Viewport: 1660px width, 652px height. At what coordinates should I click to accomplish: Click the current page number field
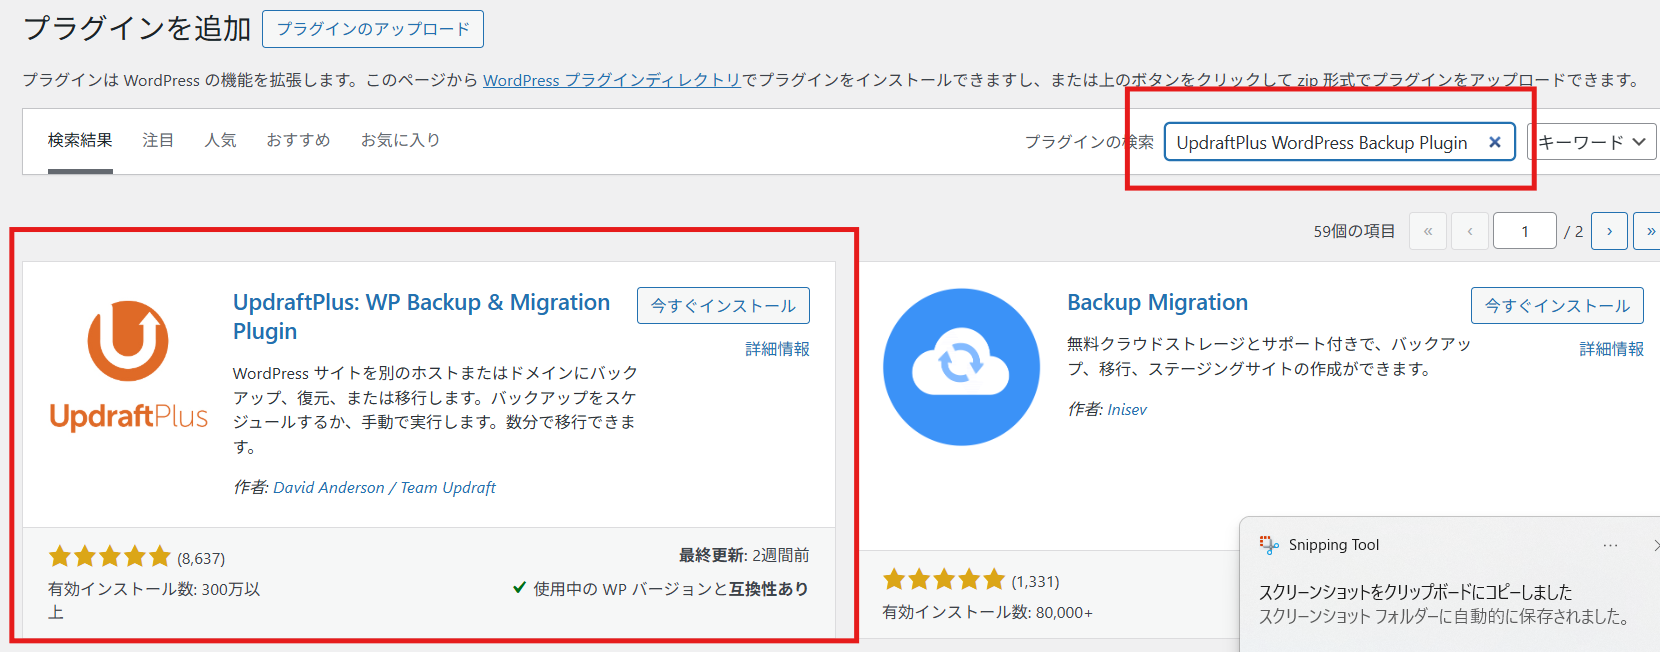1524,231
